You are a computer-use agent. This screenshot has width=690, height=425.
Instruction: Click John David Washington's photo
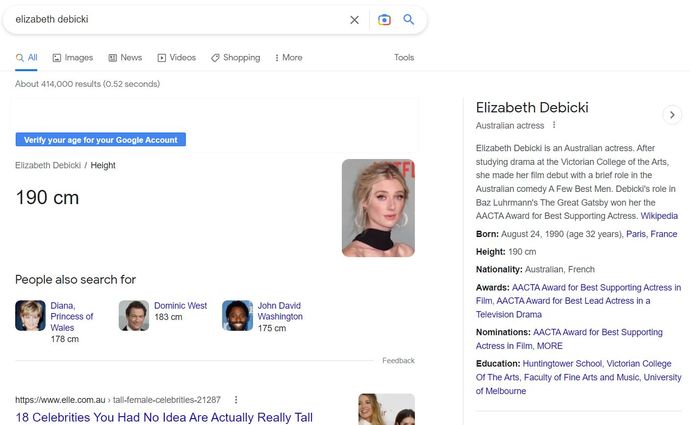click(x=237, y=316)
